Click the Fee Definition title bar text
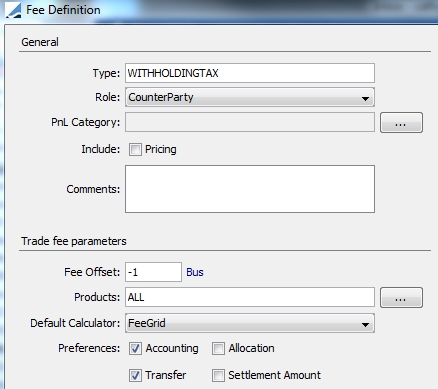 63,10
